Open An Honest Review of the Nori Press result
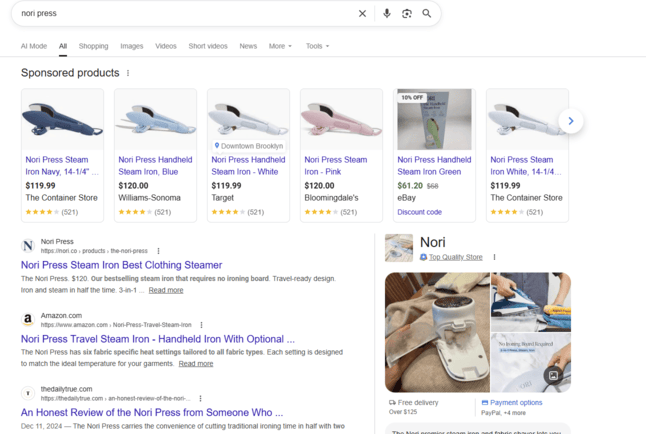Image resolution: width=646 pixels, height=434 pixels. [x=152, y=413]
